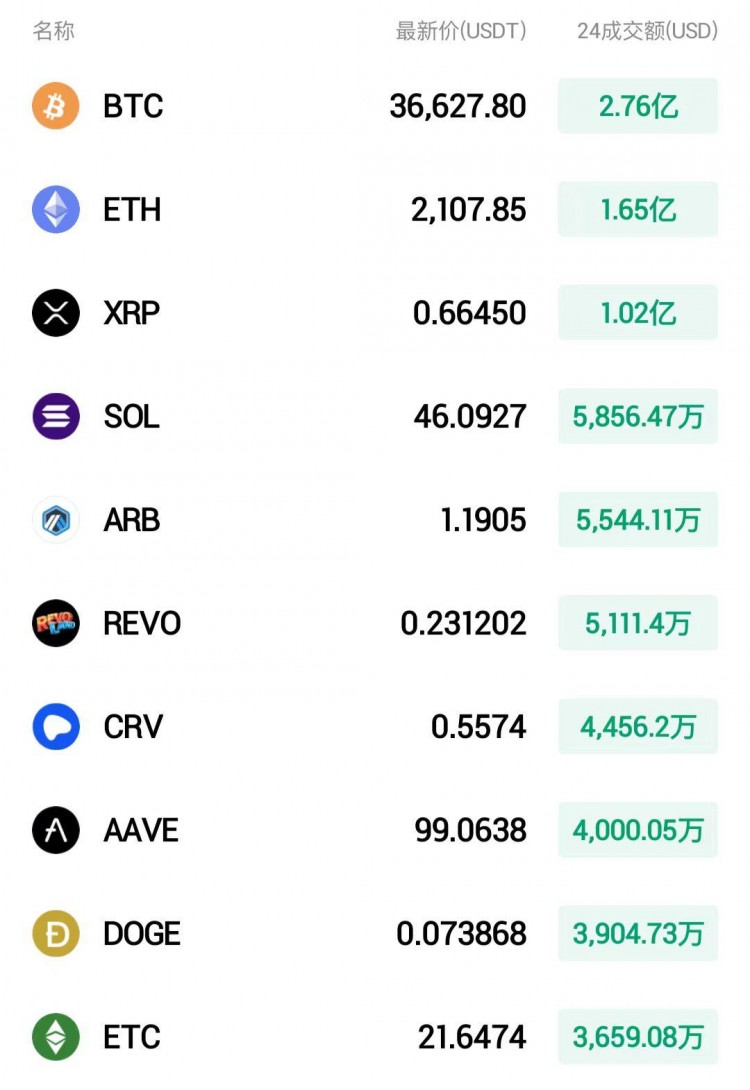Viewport: 750px width, 1090px height.
Task: Tap ETH volume badge 1.65亿
Action: [638, 209]
